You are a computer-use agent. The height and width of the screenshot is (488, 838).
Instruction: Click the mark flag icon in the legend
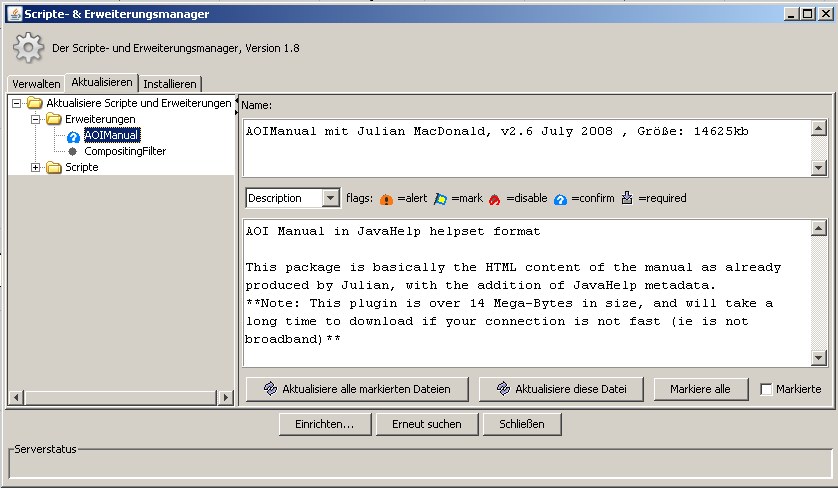[440, 199]
